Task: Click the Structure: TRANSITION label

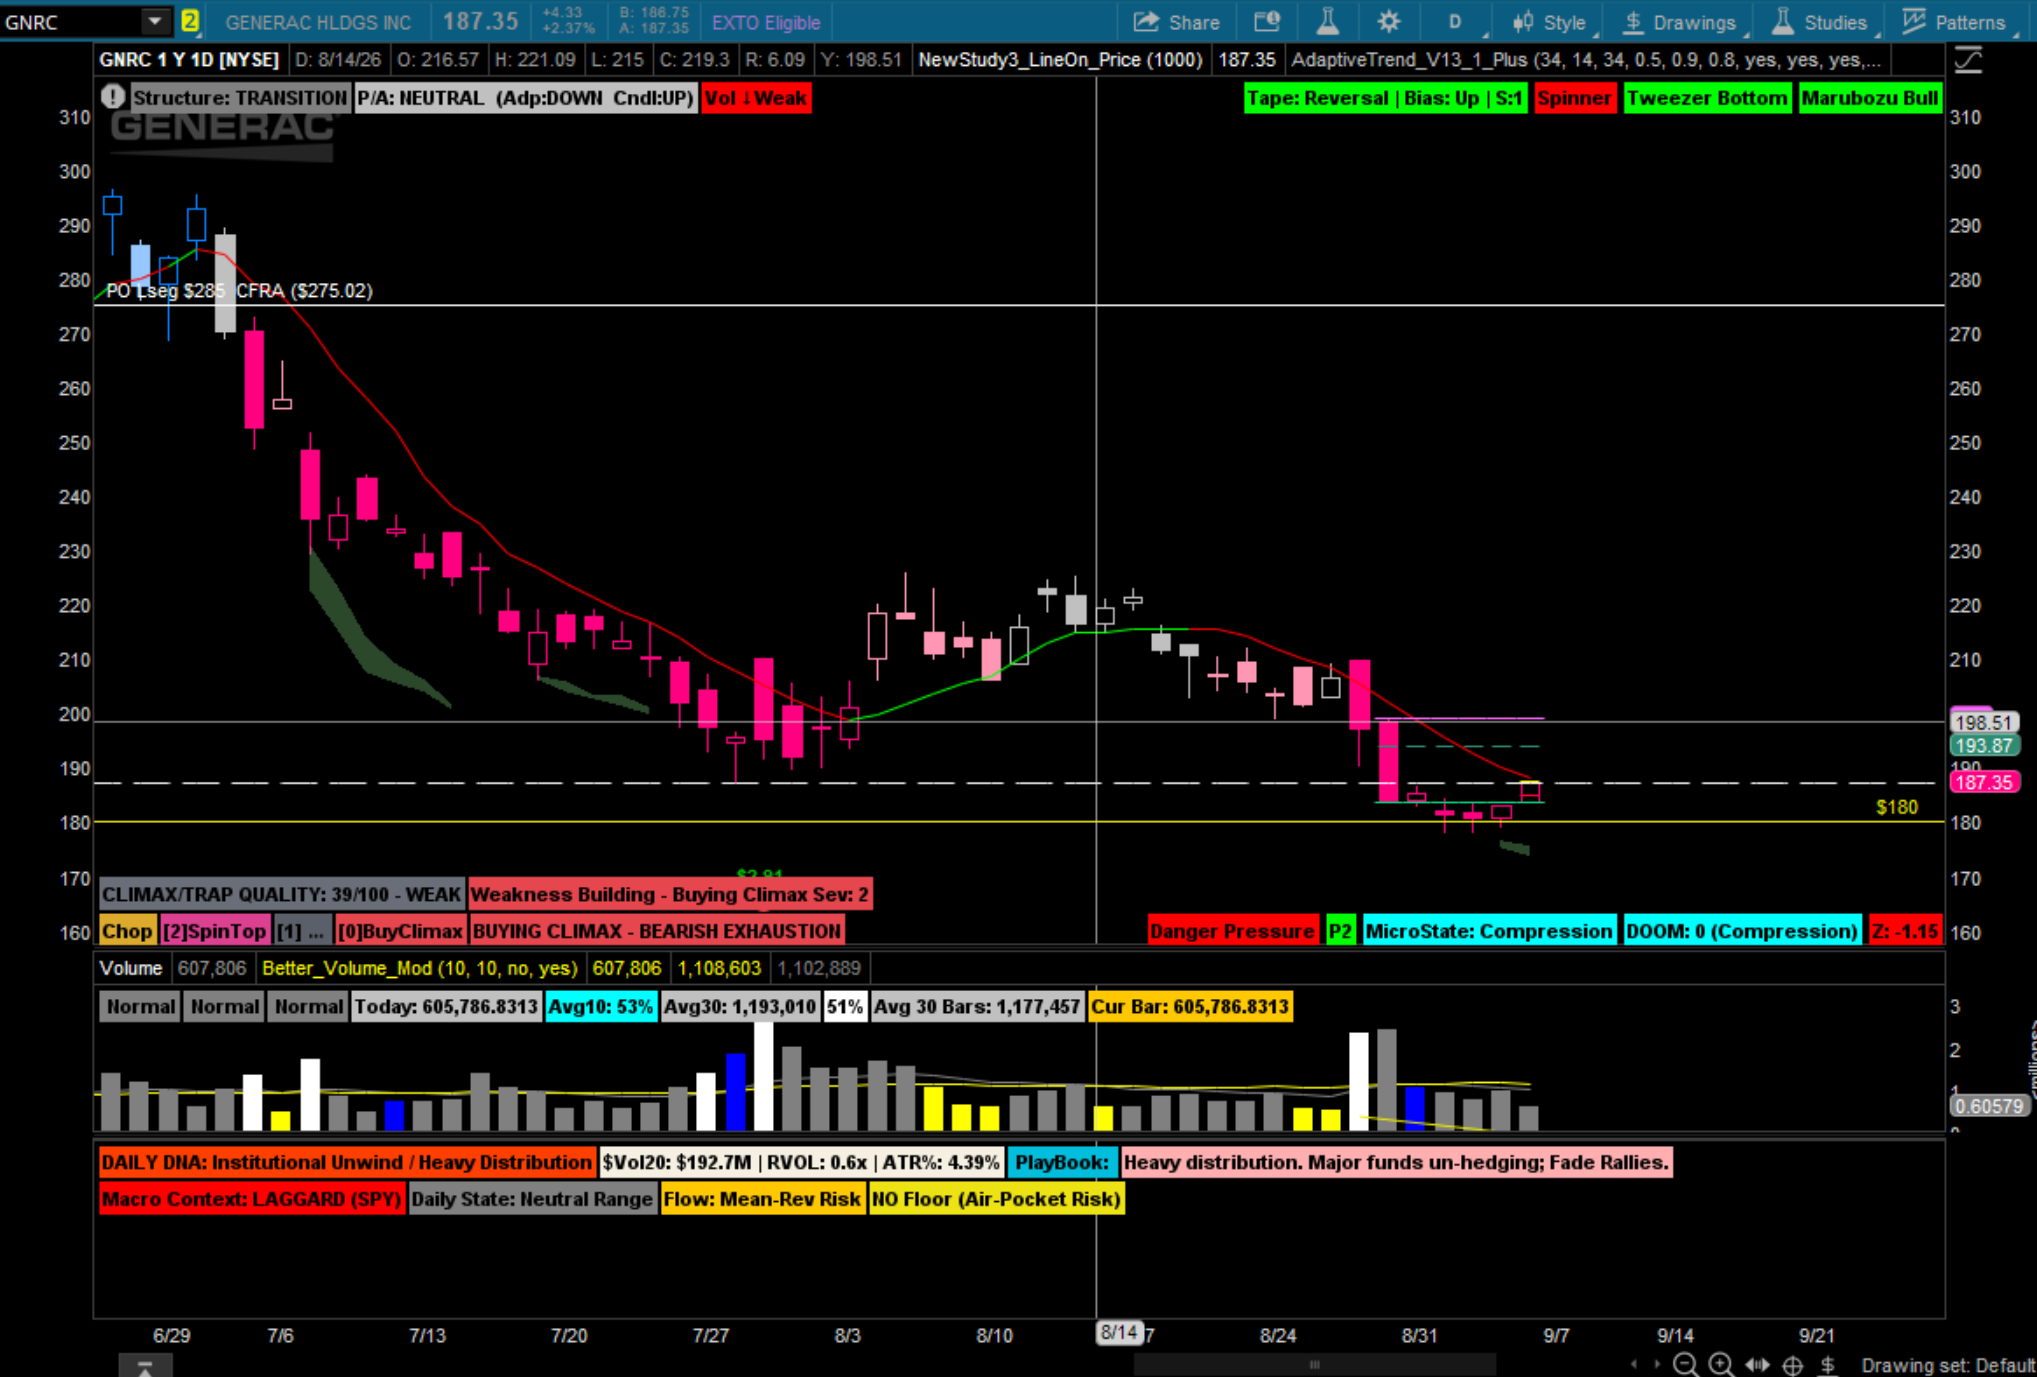Action: 239,98
